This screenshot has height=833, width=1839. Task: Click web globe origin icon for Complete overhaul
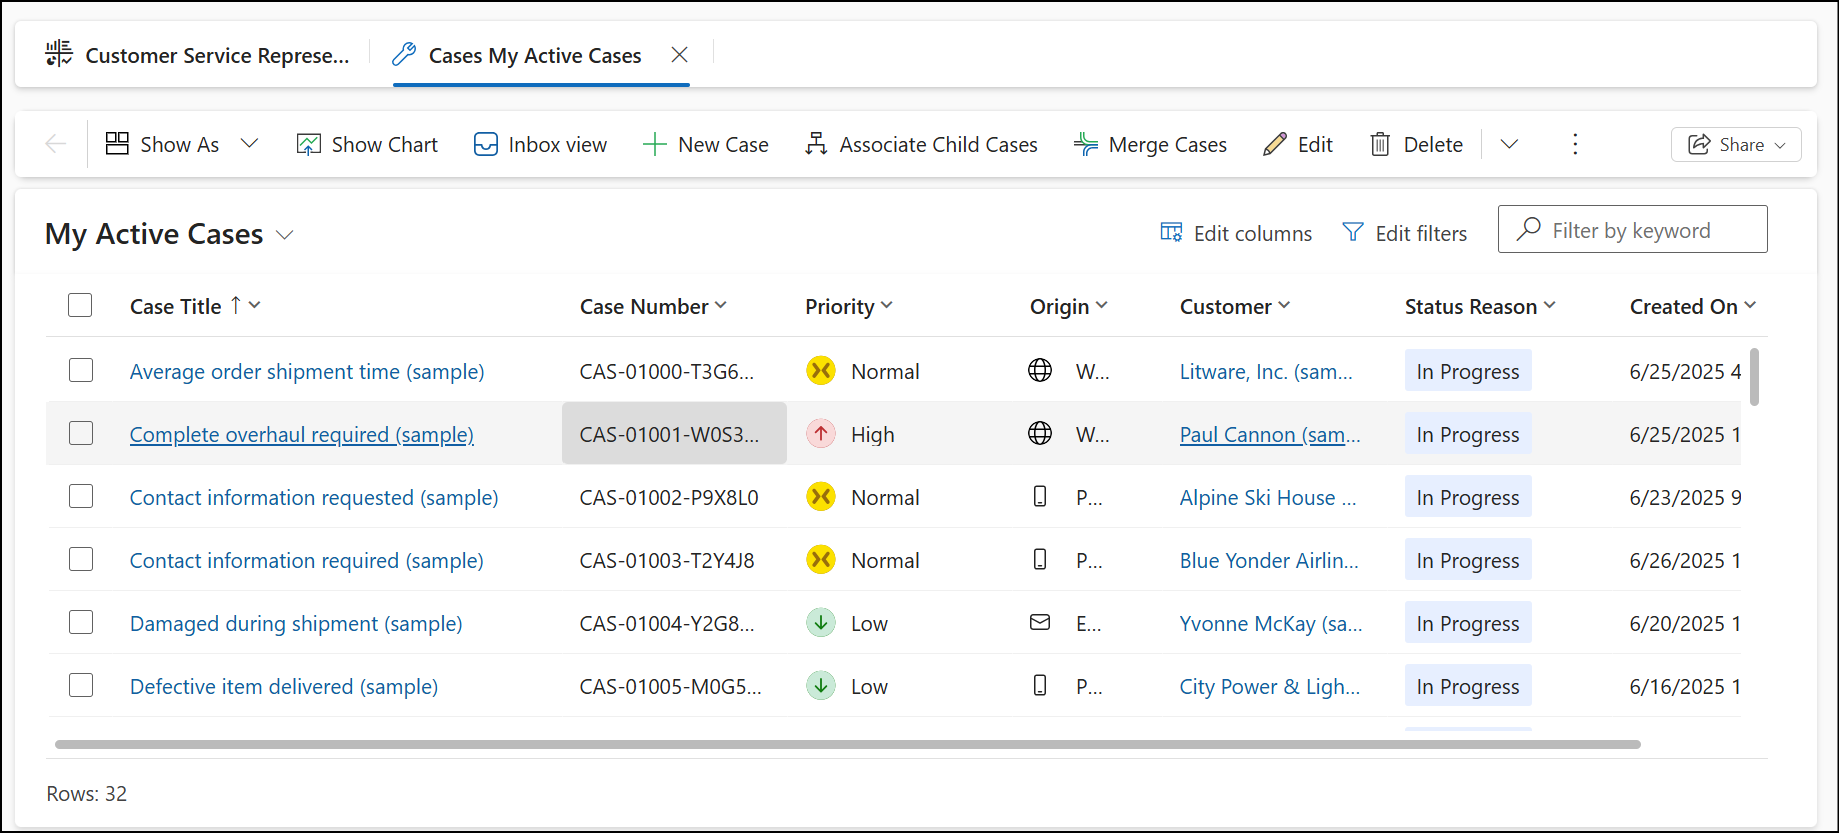1040,433
